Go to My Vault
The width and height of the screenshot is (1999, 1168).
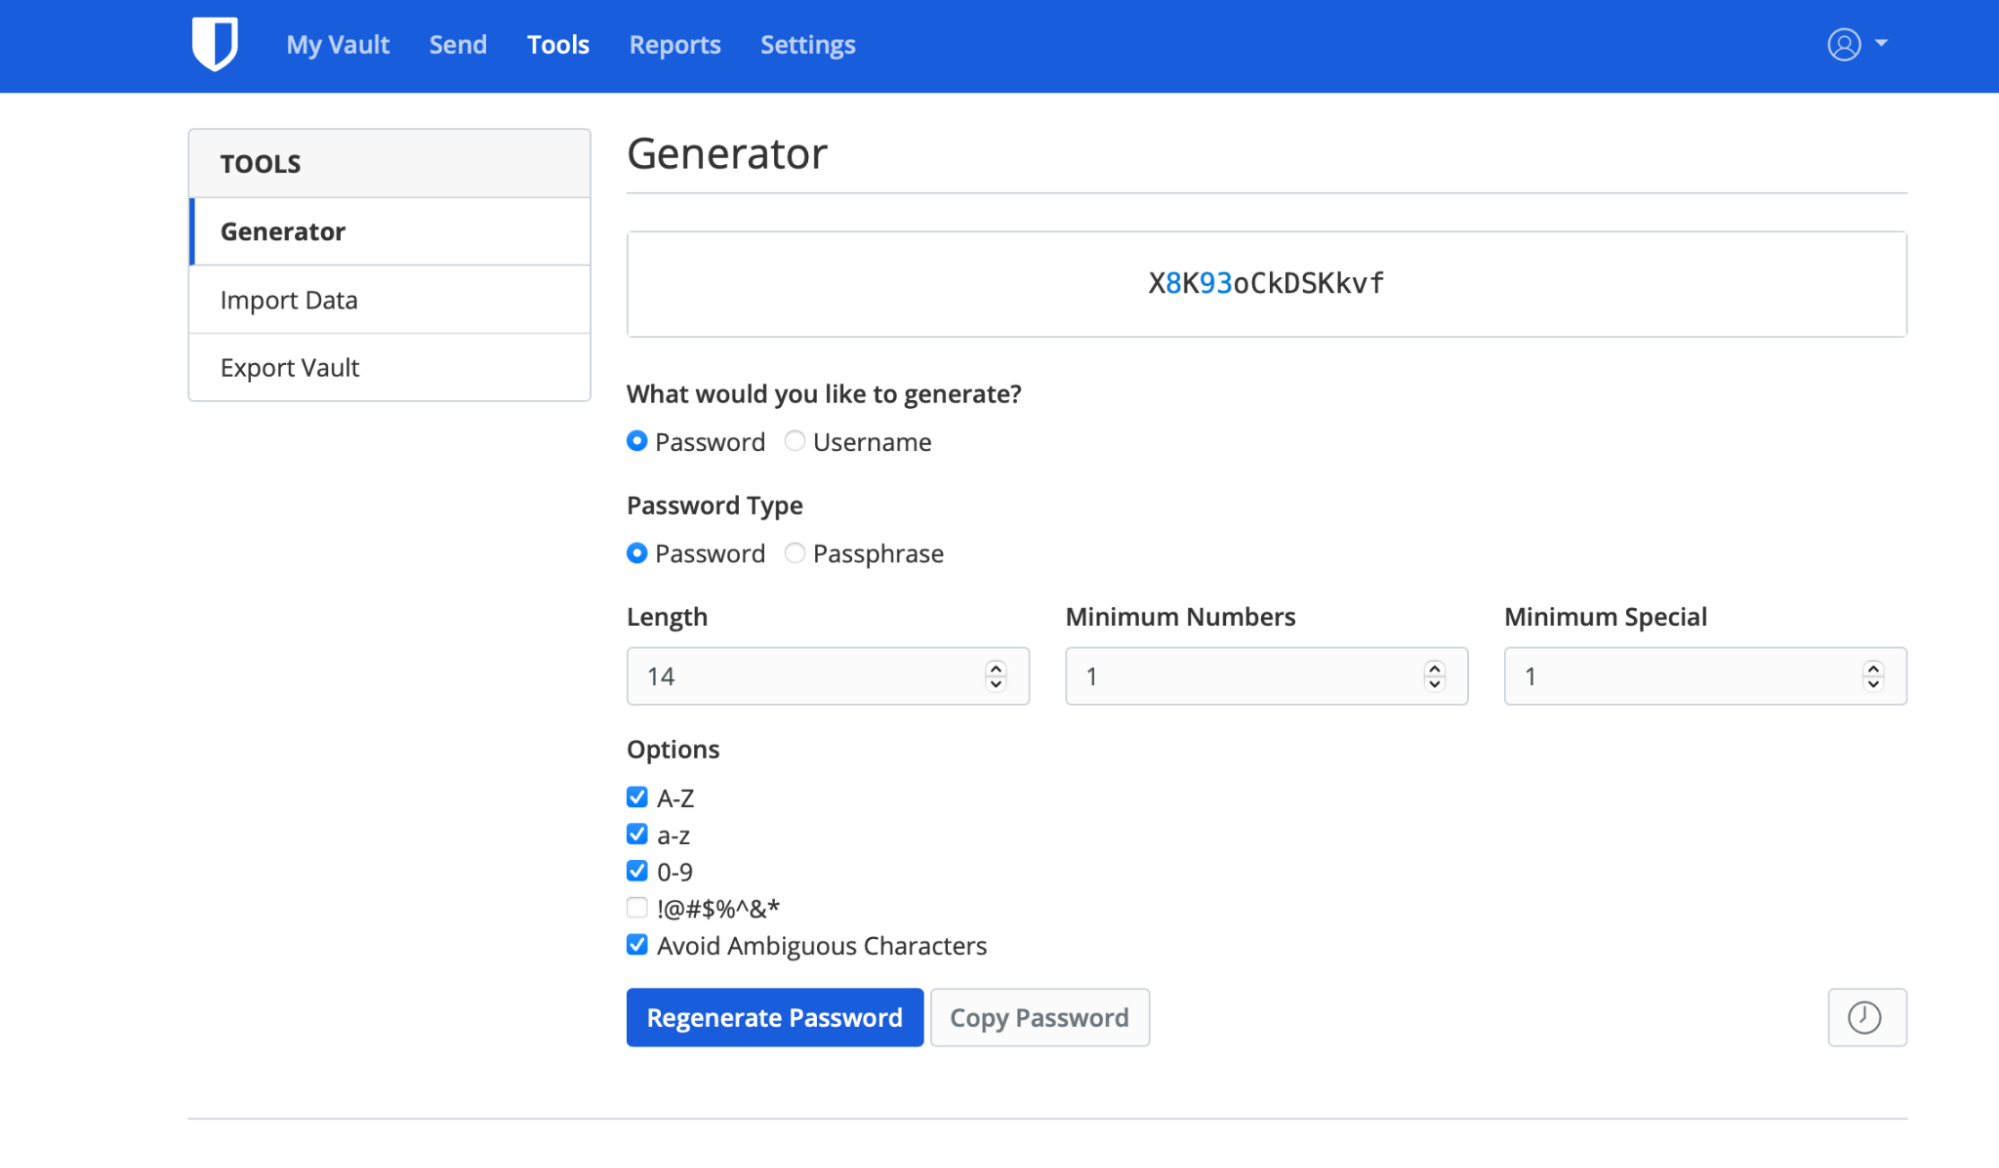pos(338,45)
